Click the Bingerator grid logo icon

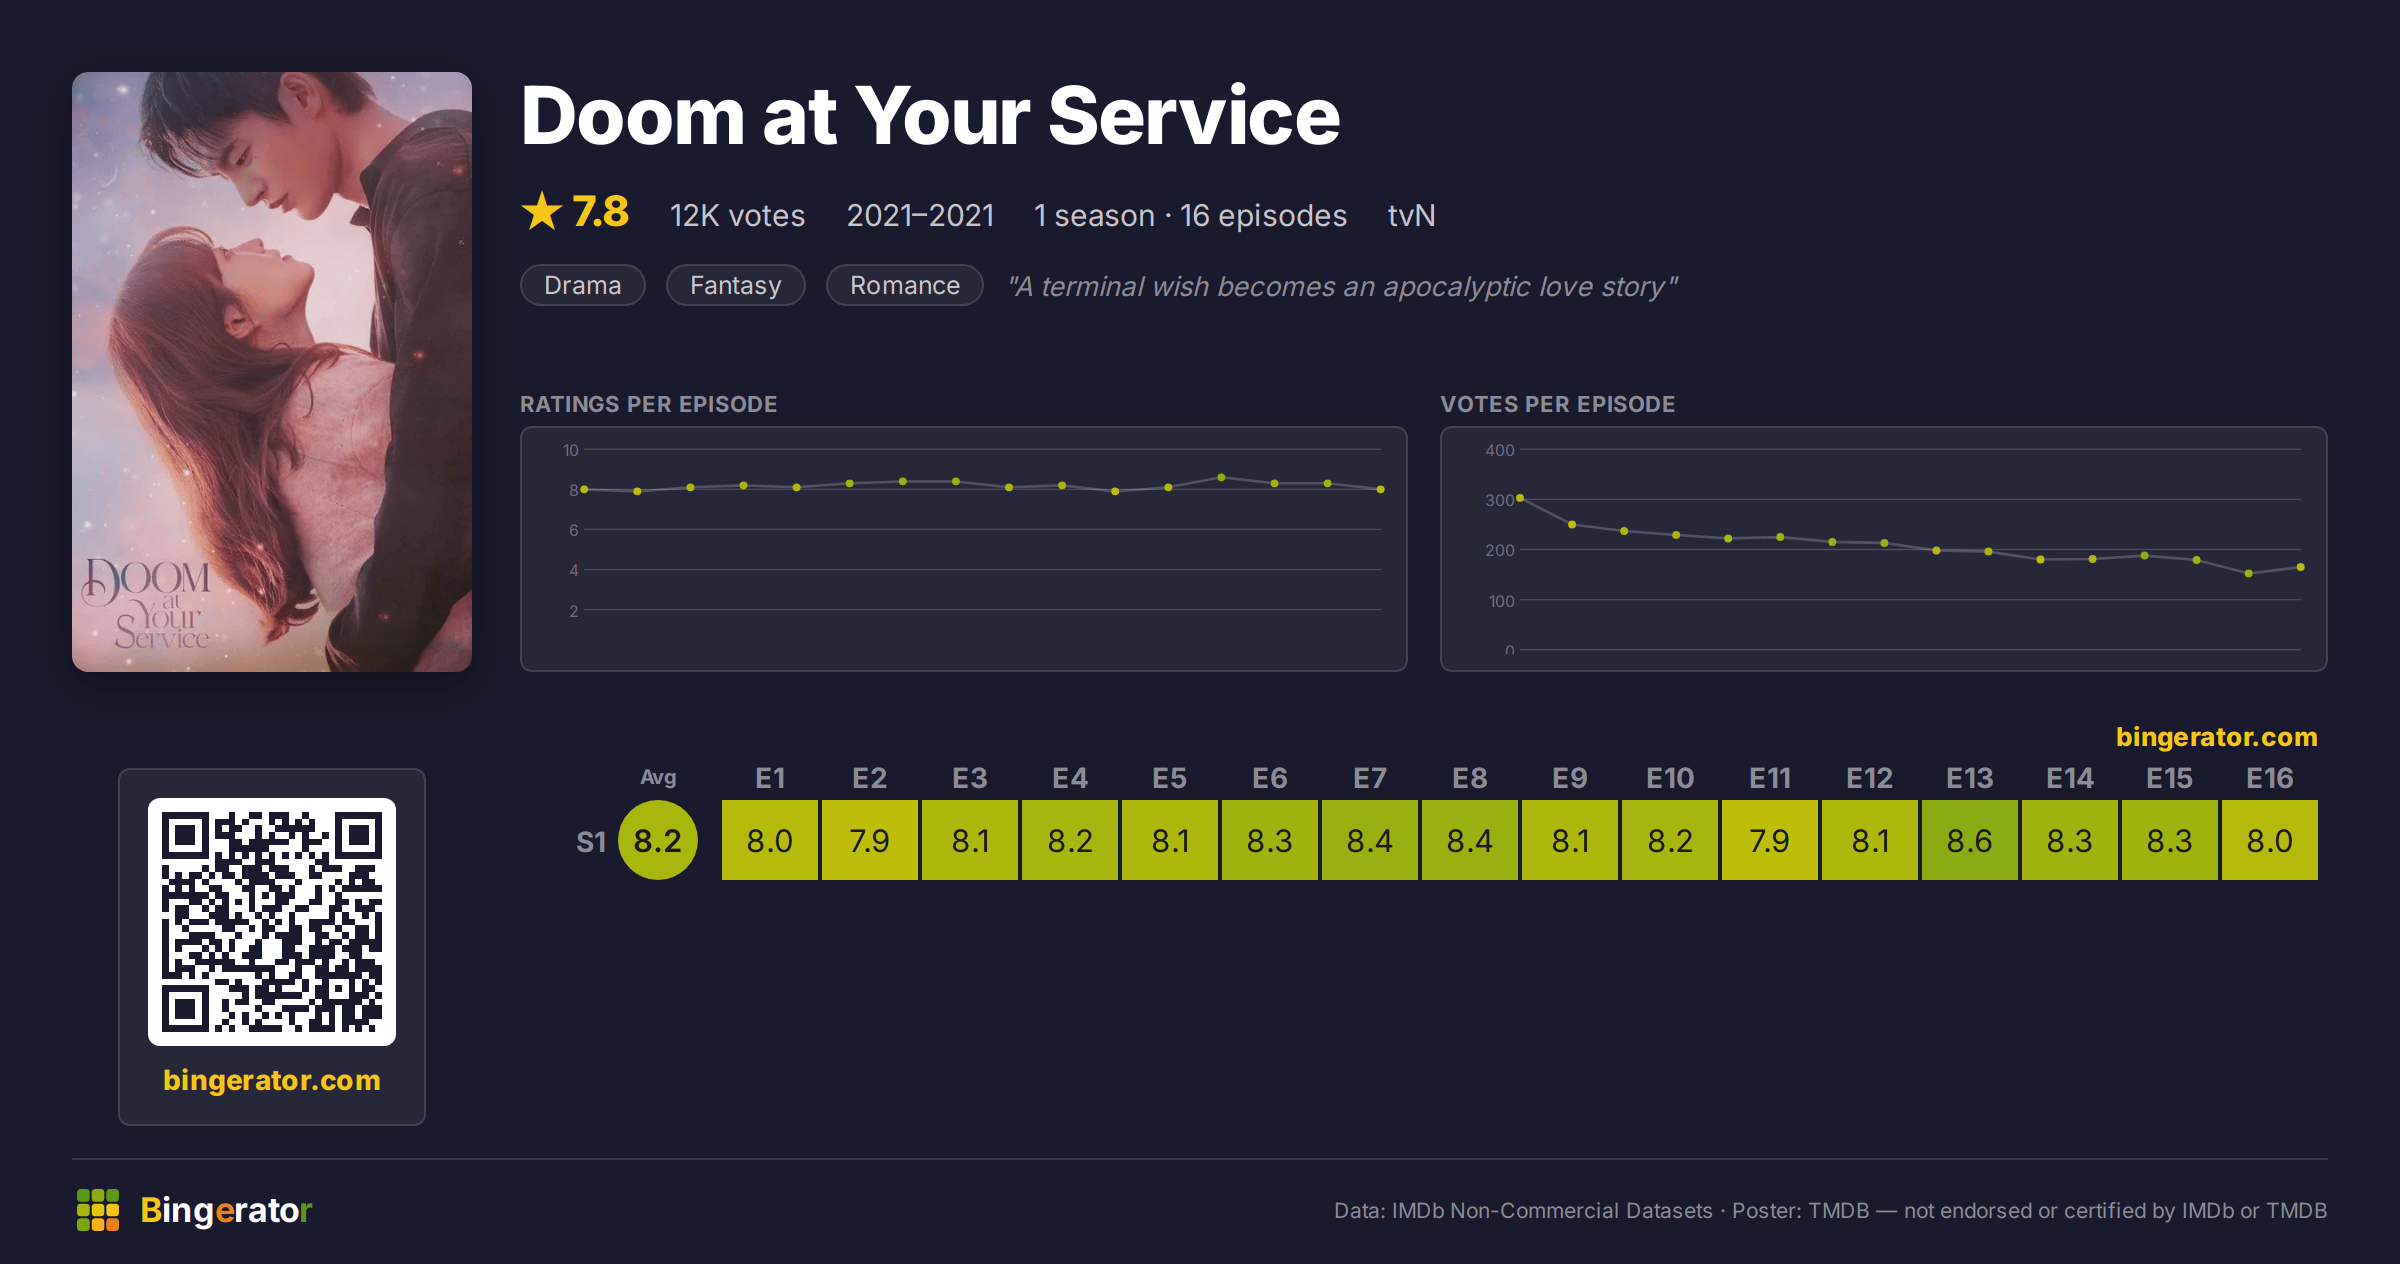(98, 1210)
